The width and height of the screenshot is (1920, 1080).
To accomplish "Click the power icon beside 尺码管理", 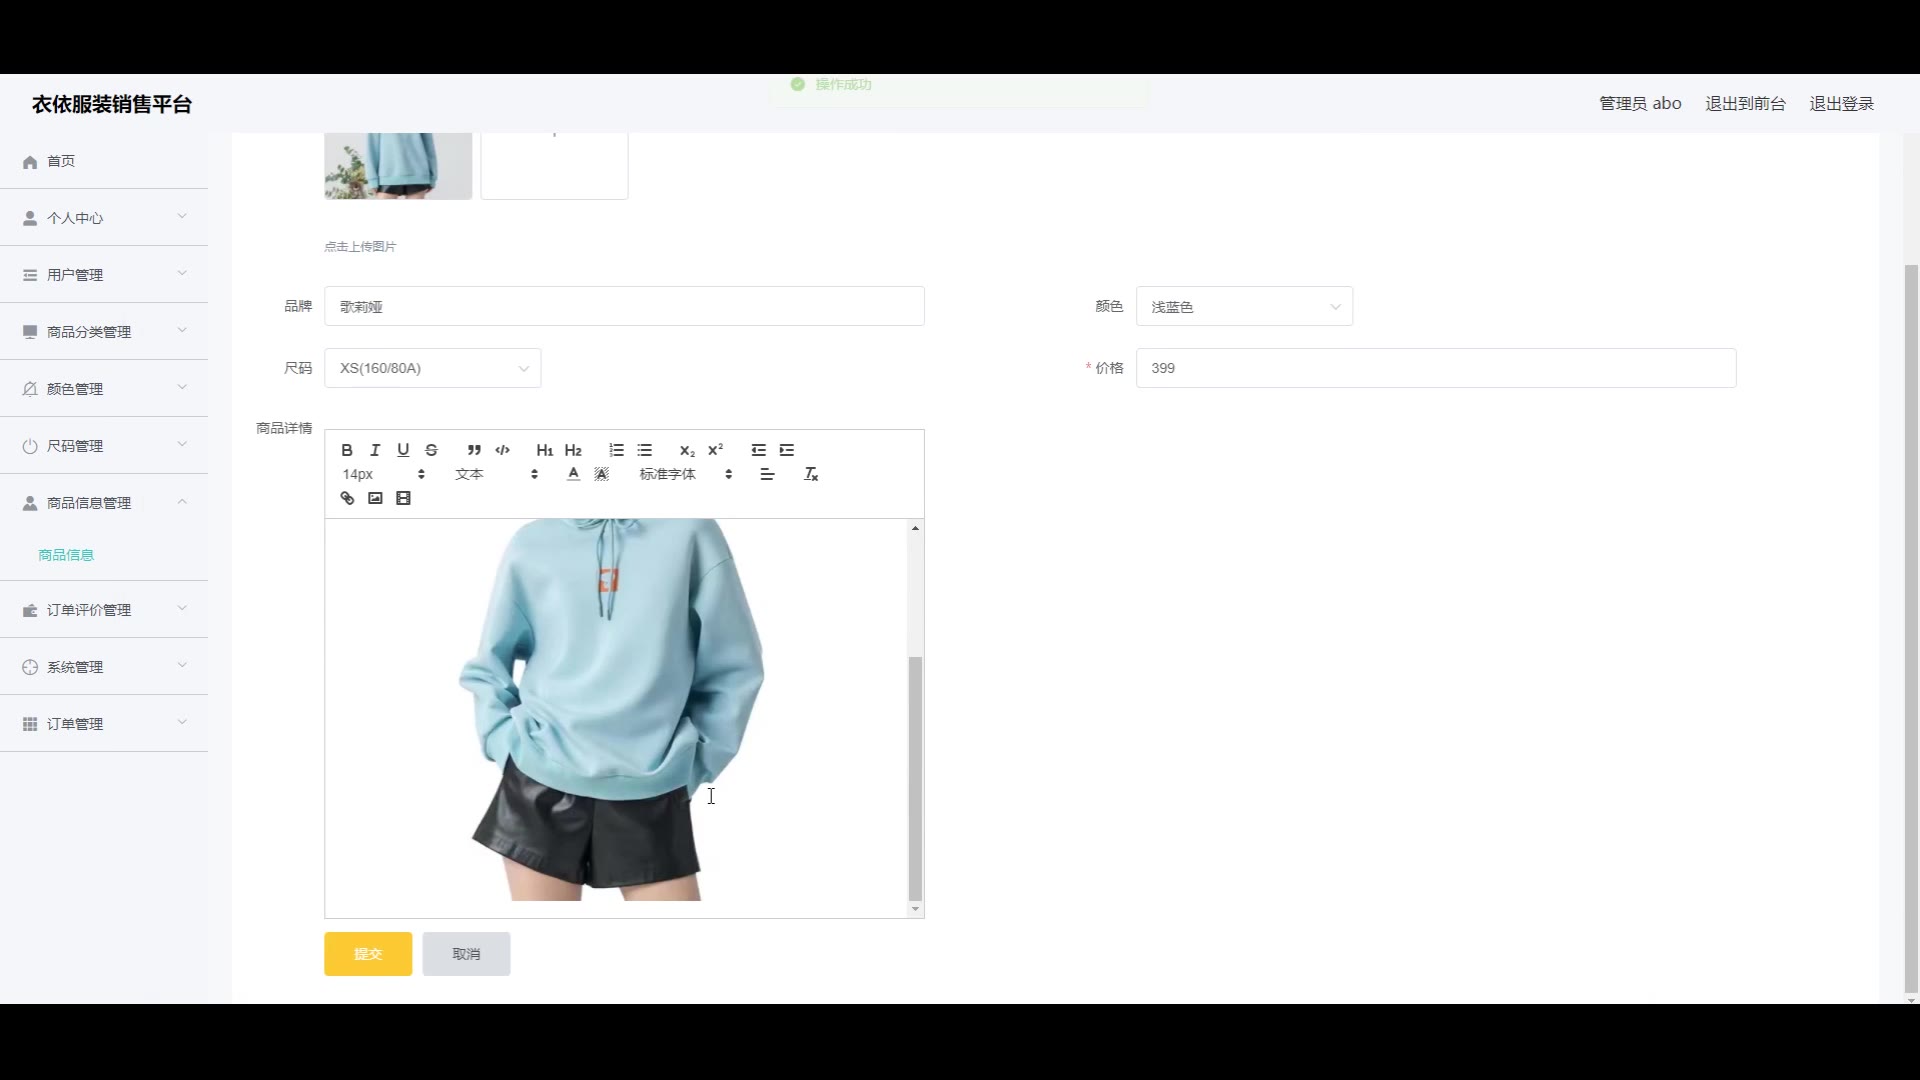I will [x=30, y=446].
